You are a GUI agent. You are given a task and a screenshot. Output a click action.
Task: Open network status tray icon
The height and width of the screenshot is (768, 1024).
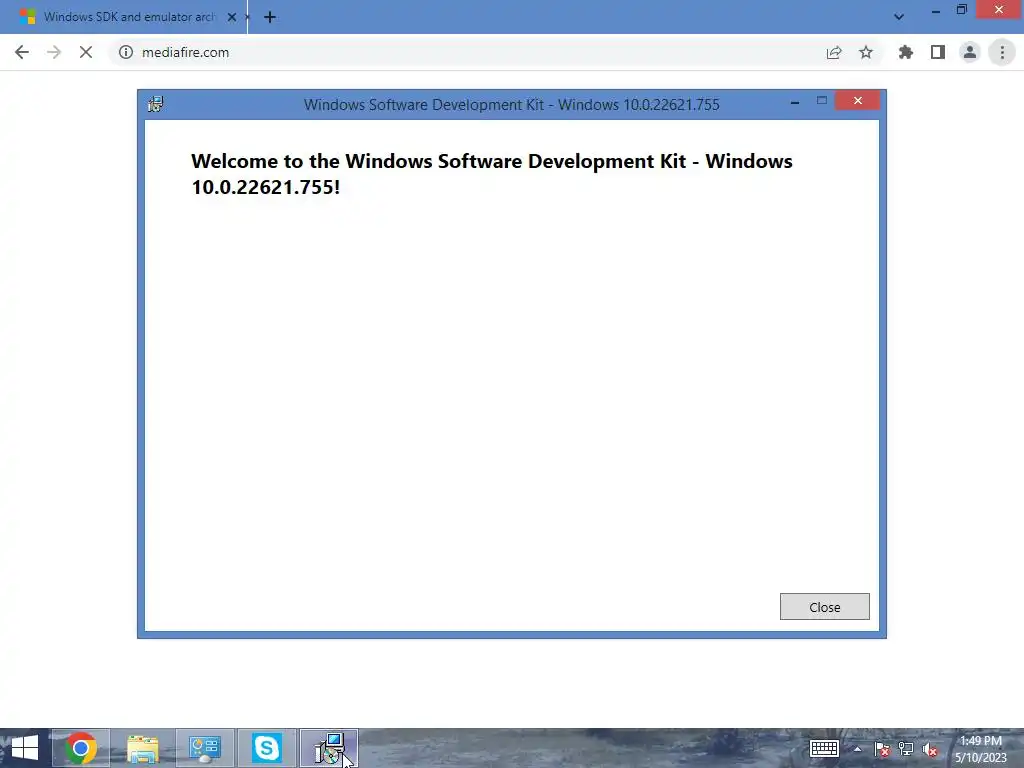click(x=906, y=749)
